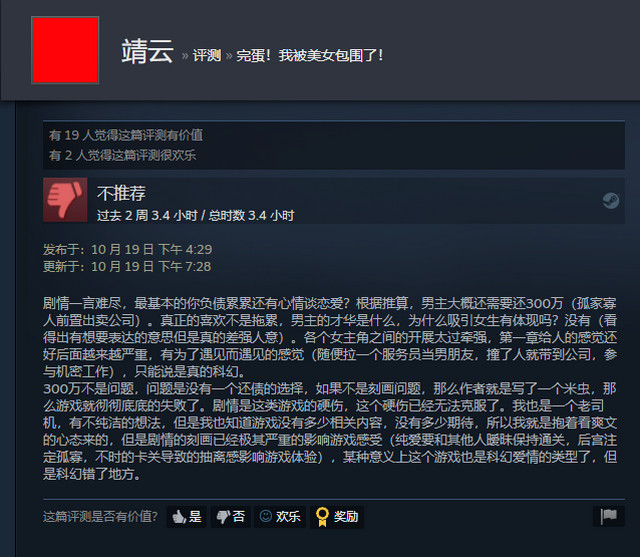Open the 靖云 user profile name
Viewport: 640px width, 557px height.
click(147, 52)
